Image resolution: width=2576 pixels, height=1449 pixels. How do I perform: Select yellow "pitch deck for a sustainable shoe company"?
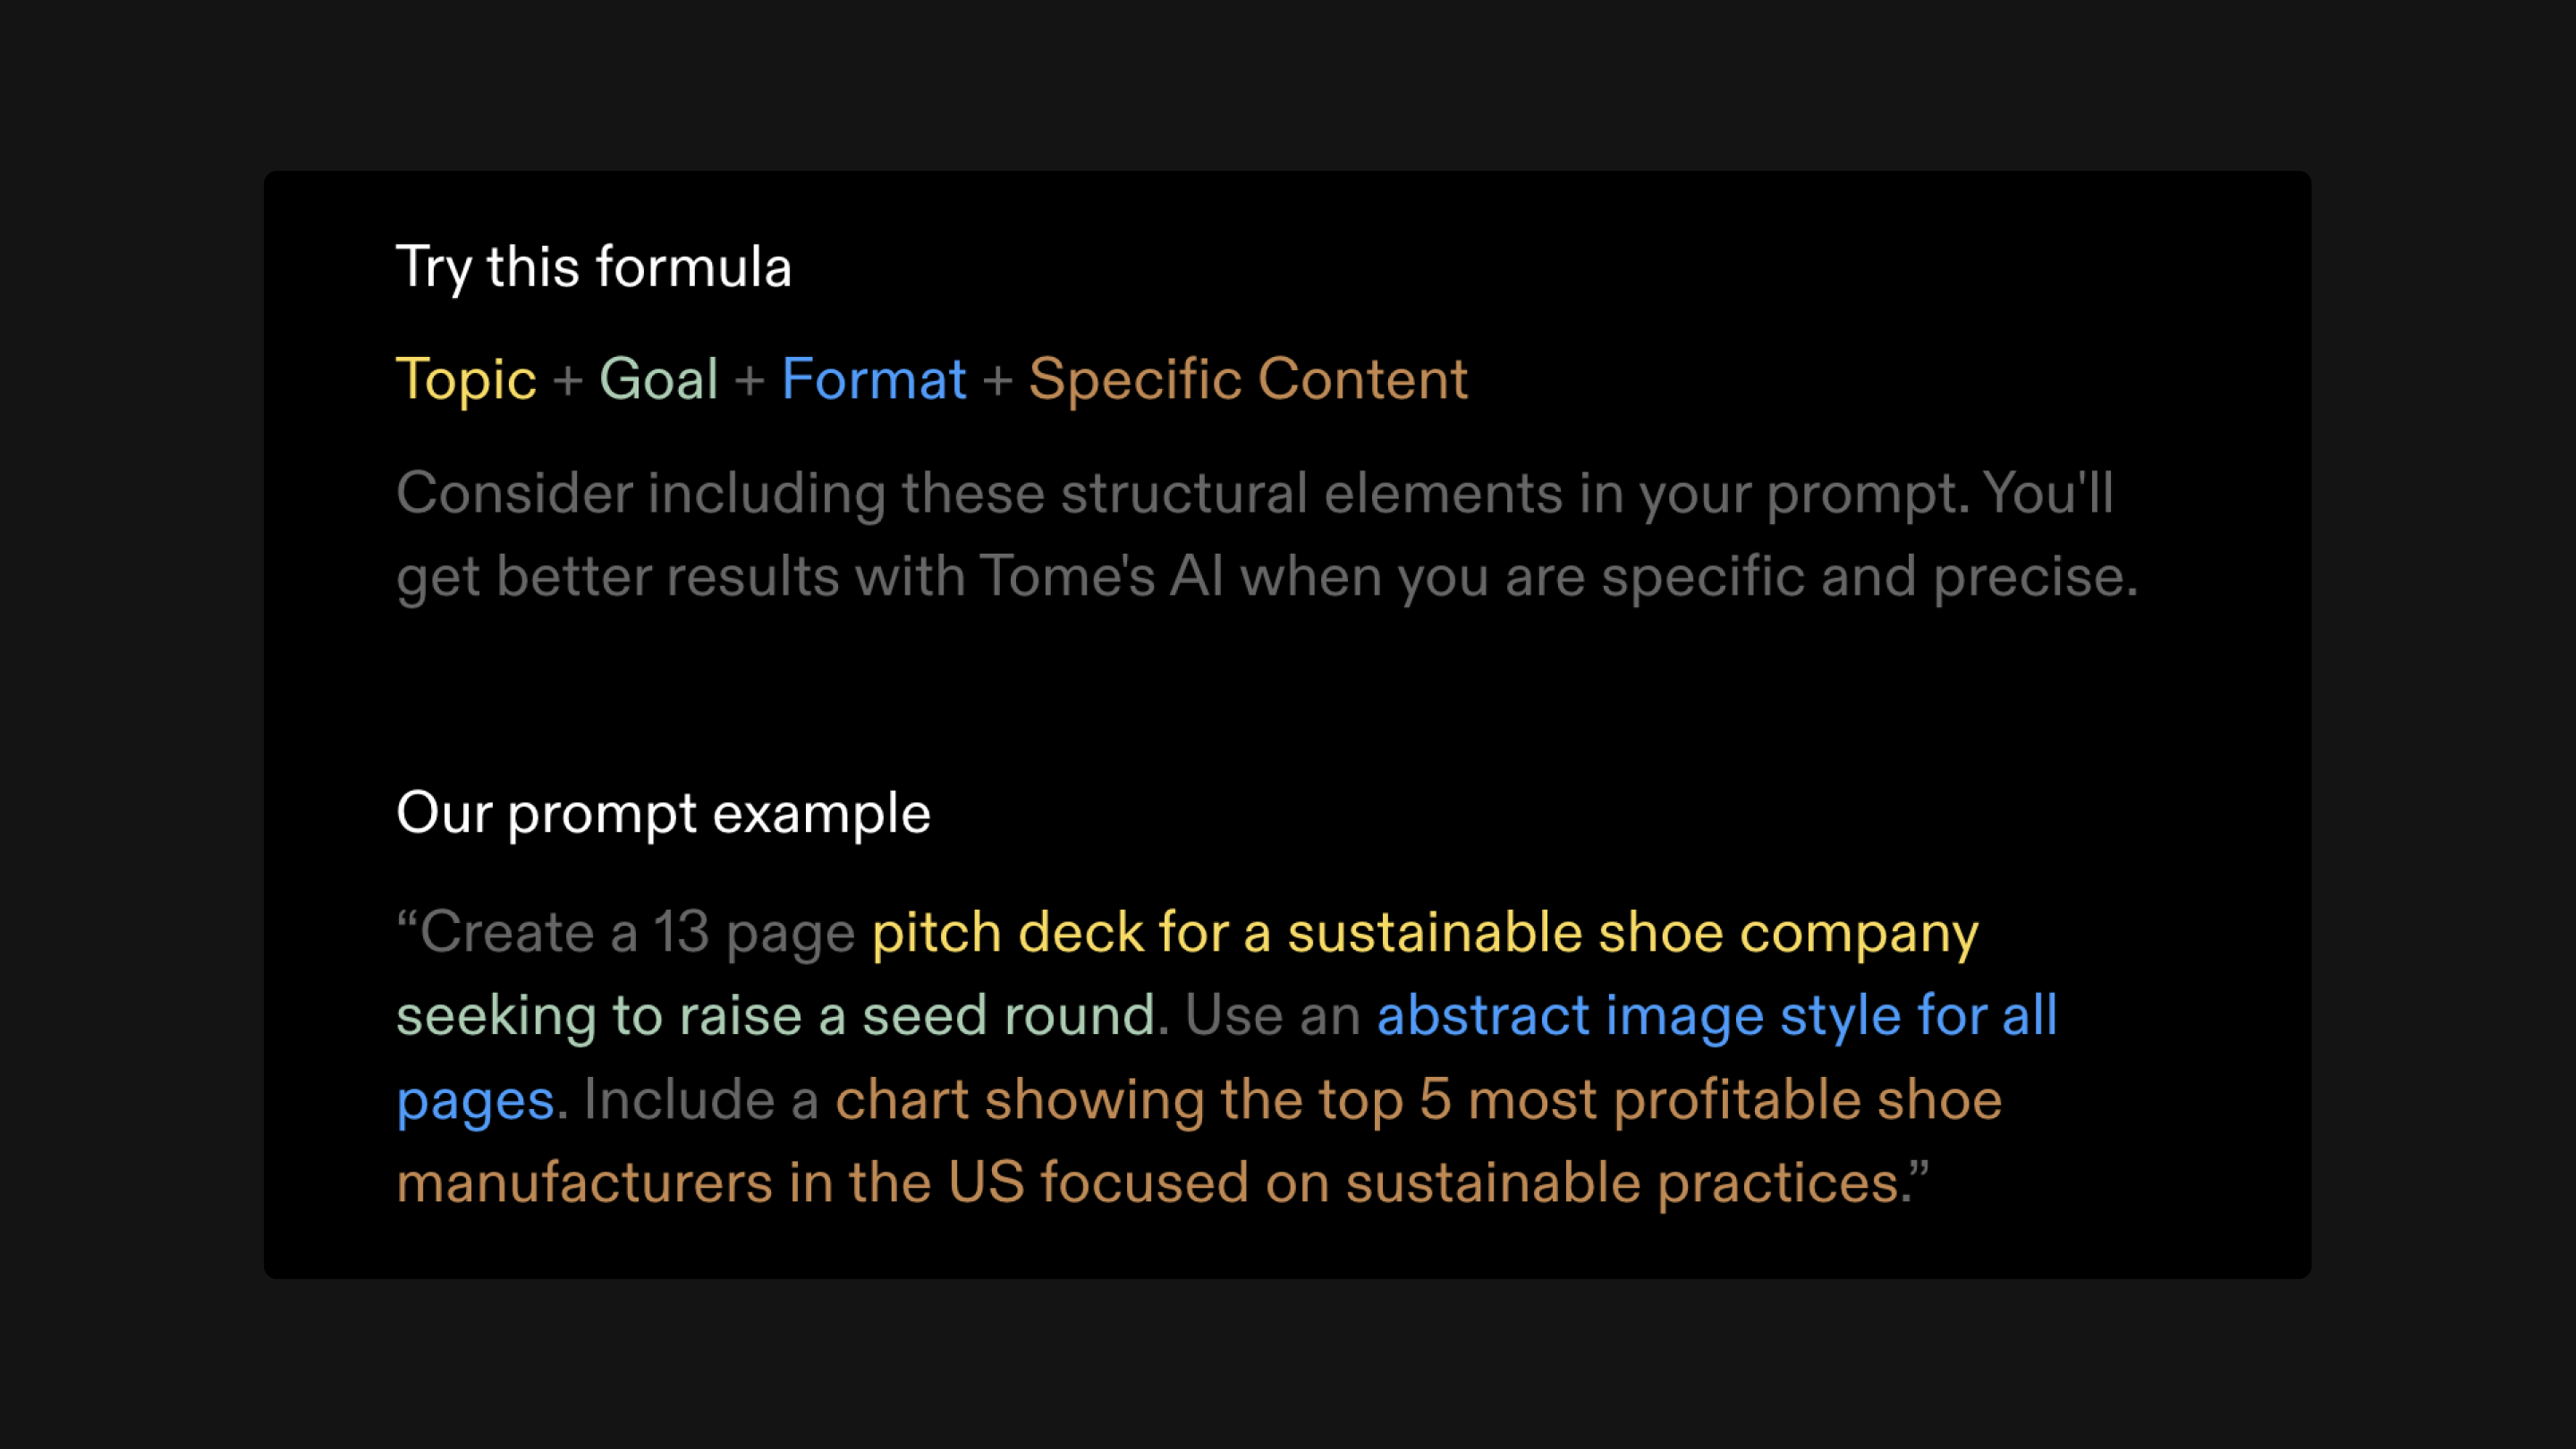point(1425,934)
